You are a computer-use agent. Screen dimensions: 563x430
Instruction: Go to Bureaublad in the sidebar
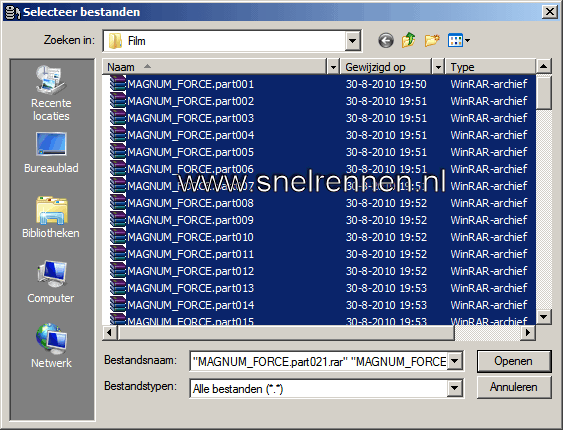[51, 153]
